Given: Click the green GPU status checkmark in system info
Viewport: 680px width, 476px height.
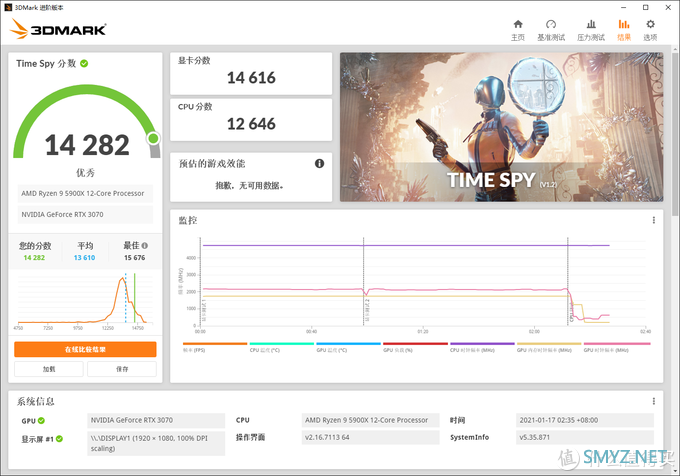Looking at the screenshot, I should pos(41,421).
